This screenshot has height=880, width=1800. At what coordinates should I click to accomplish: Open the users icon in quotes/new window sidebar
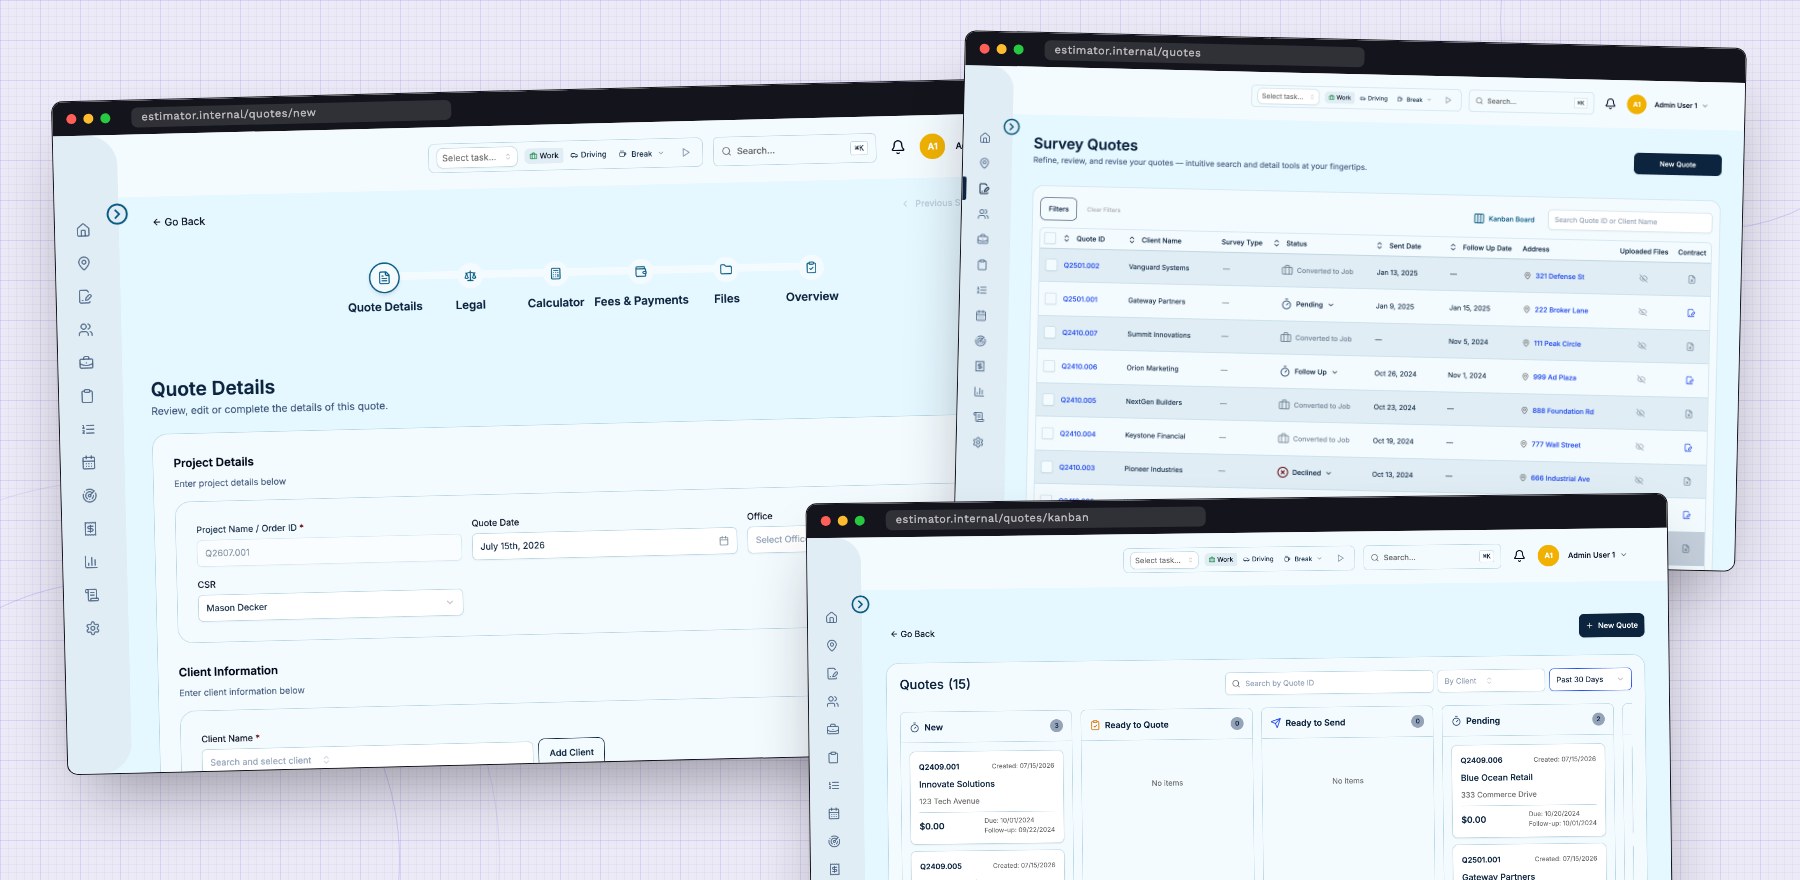tap(86, 329)
